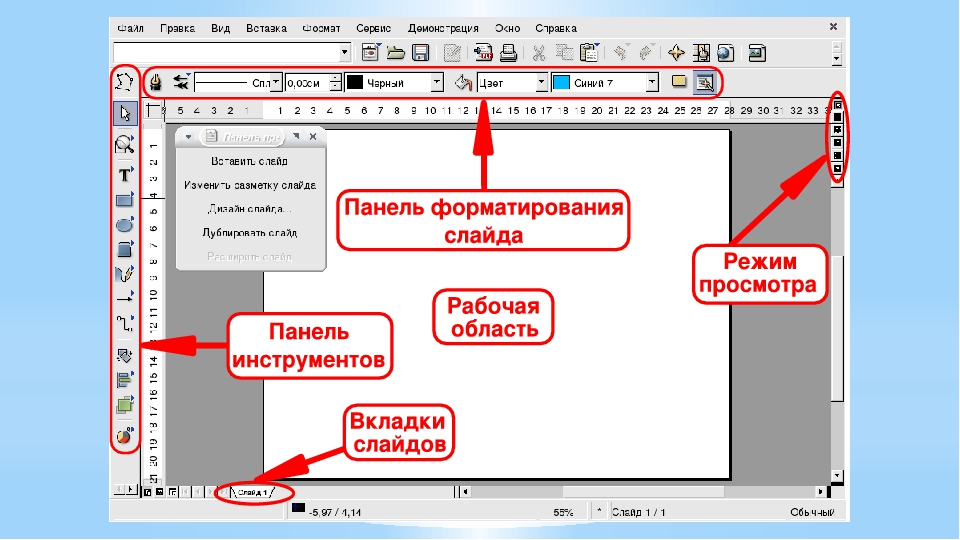Viewport: 960px width, 540px height.
Task: Adjust line width stepper arrows
Action: tap(336, 82)
